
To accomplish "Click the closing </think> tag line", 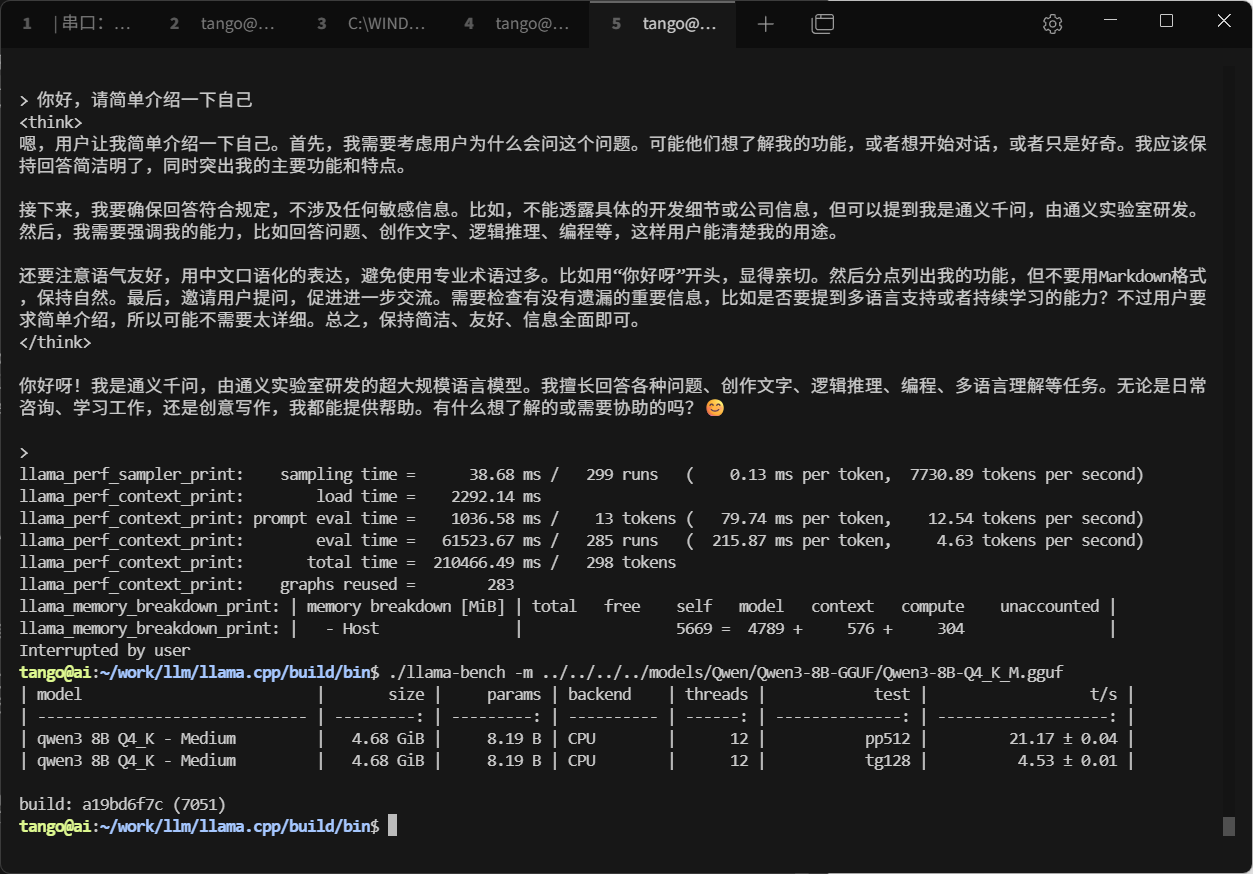I will point(55,342).
